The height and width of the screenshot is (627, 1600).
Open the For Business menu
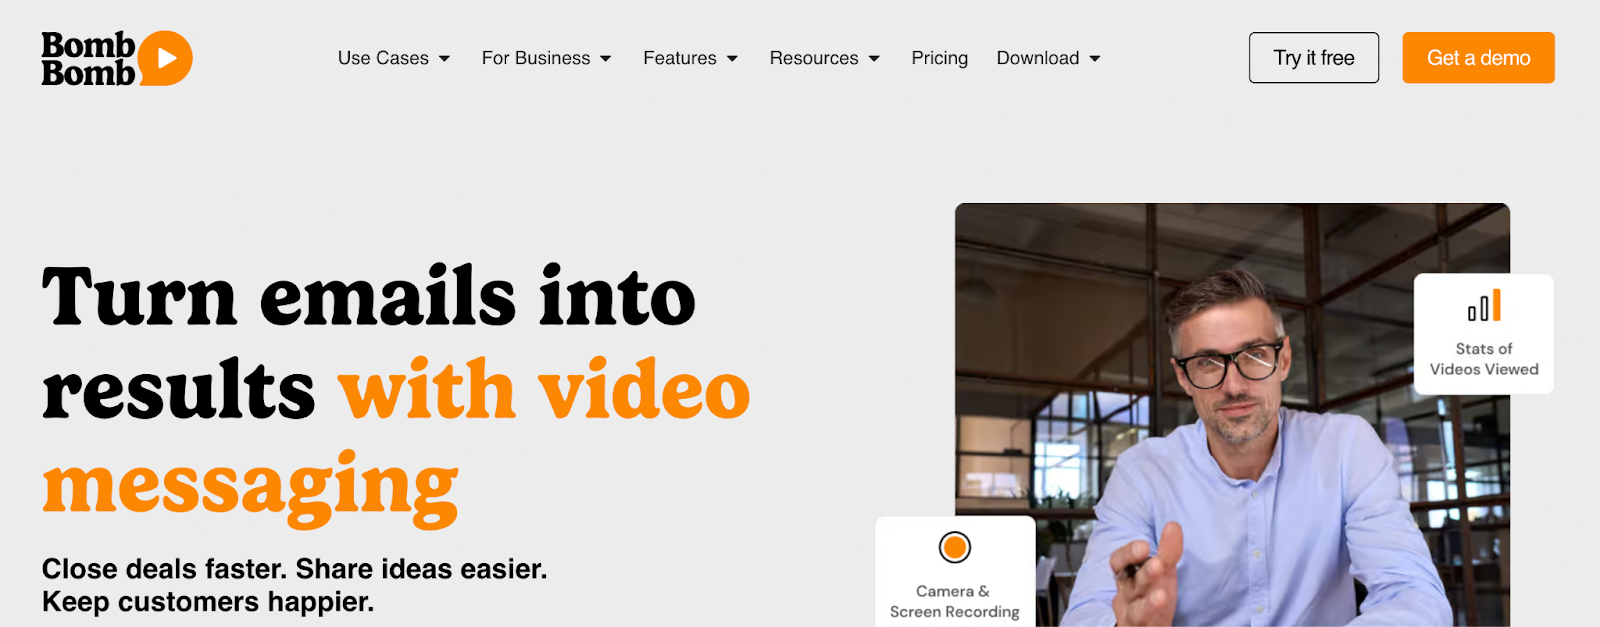pos(536,58)
